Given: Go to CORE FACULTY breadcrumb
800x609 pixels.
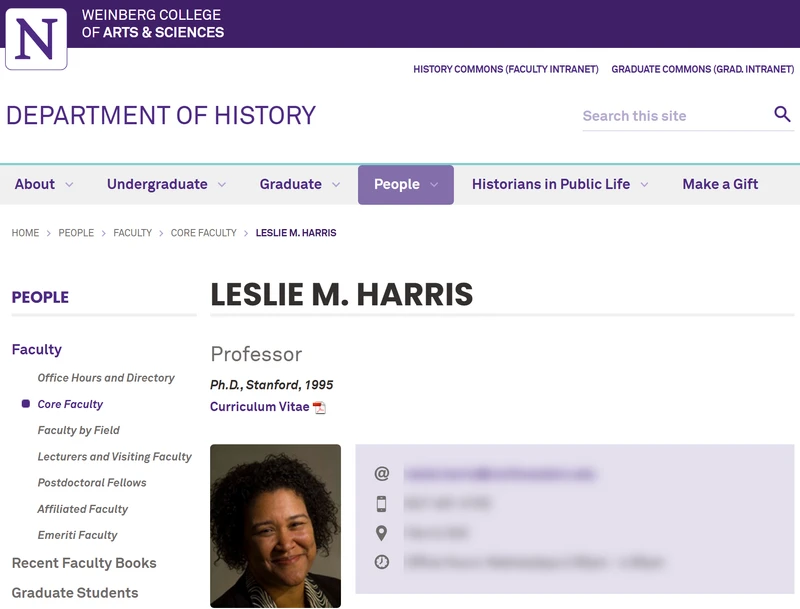Looking at the screenshot, I should (x=204, y=233).
